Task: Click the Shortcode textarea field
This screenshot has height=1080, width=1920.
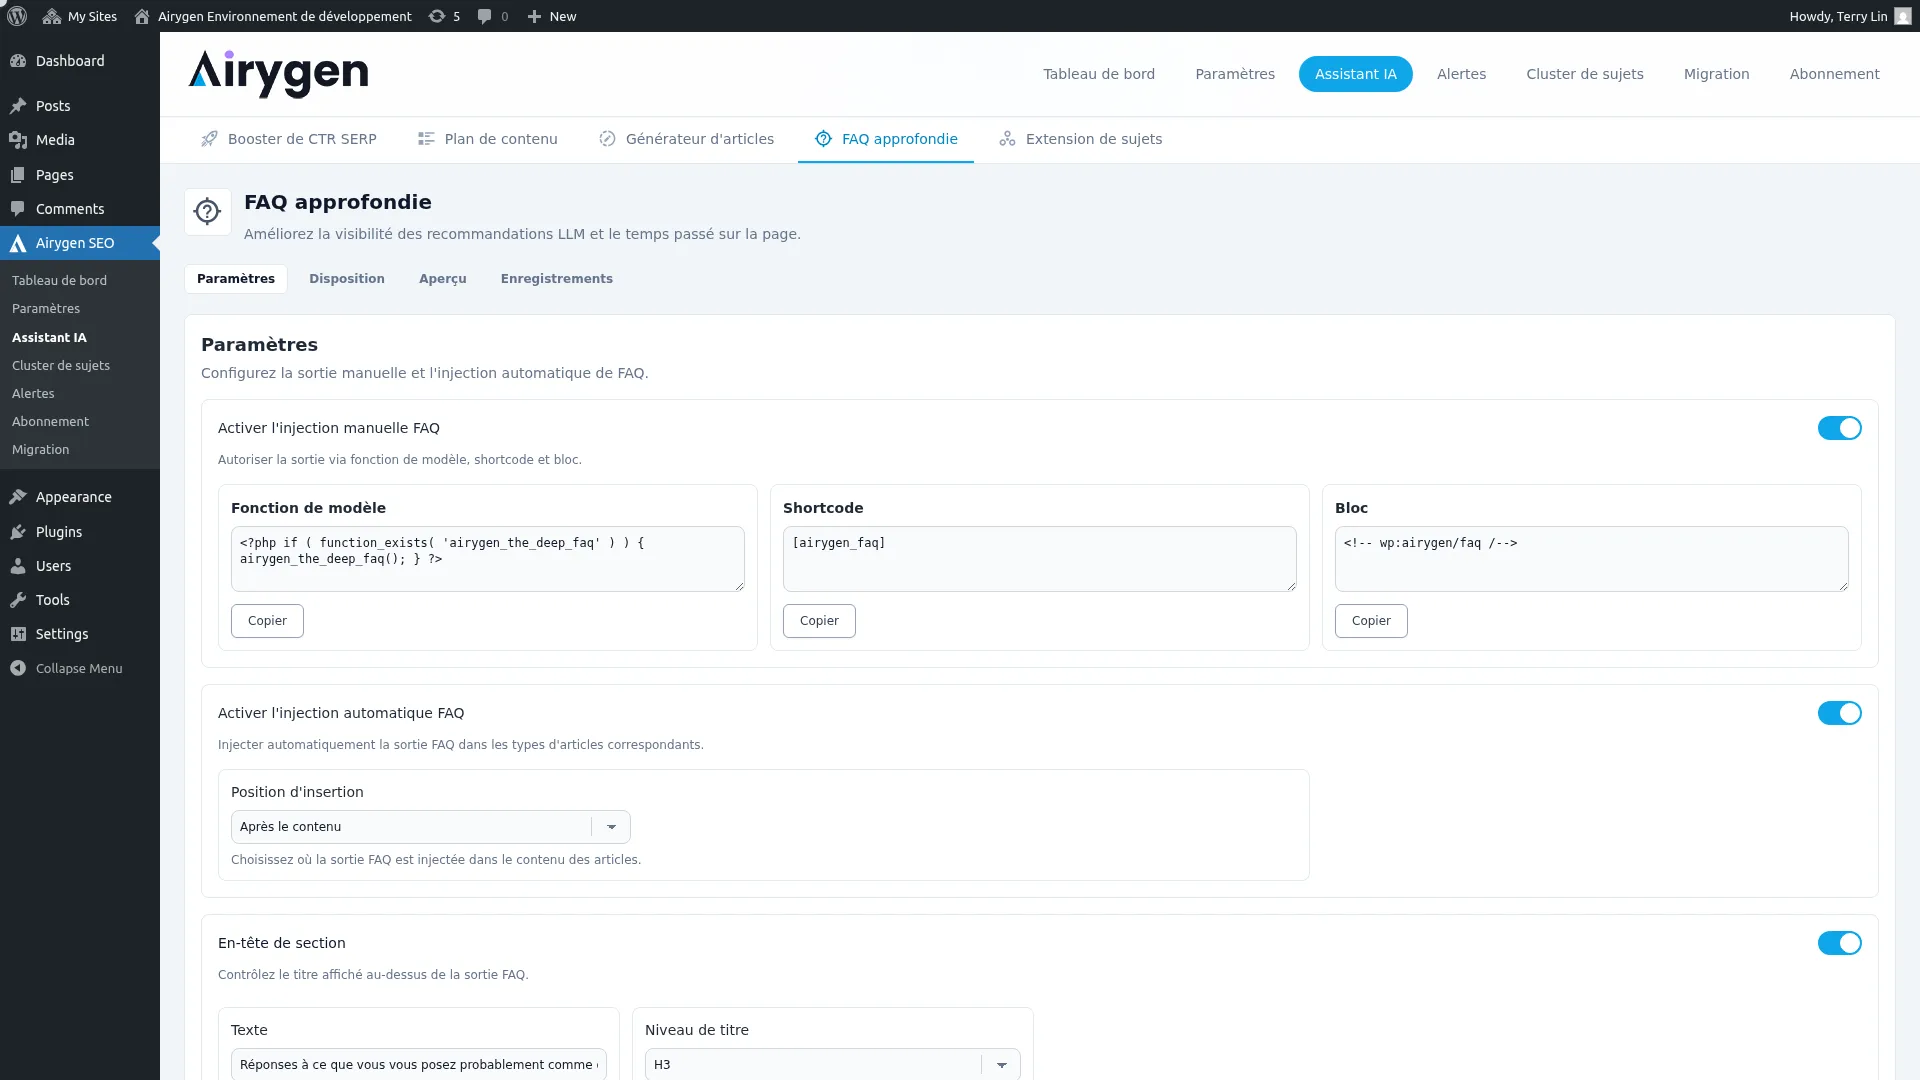Action: [x=1040, y=559]
